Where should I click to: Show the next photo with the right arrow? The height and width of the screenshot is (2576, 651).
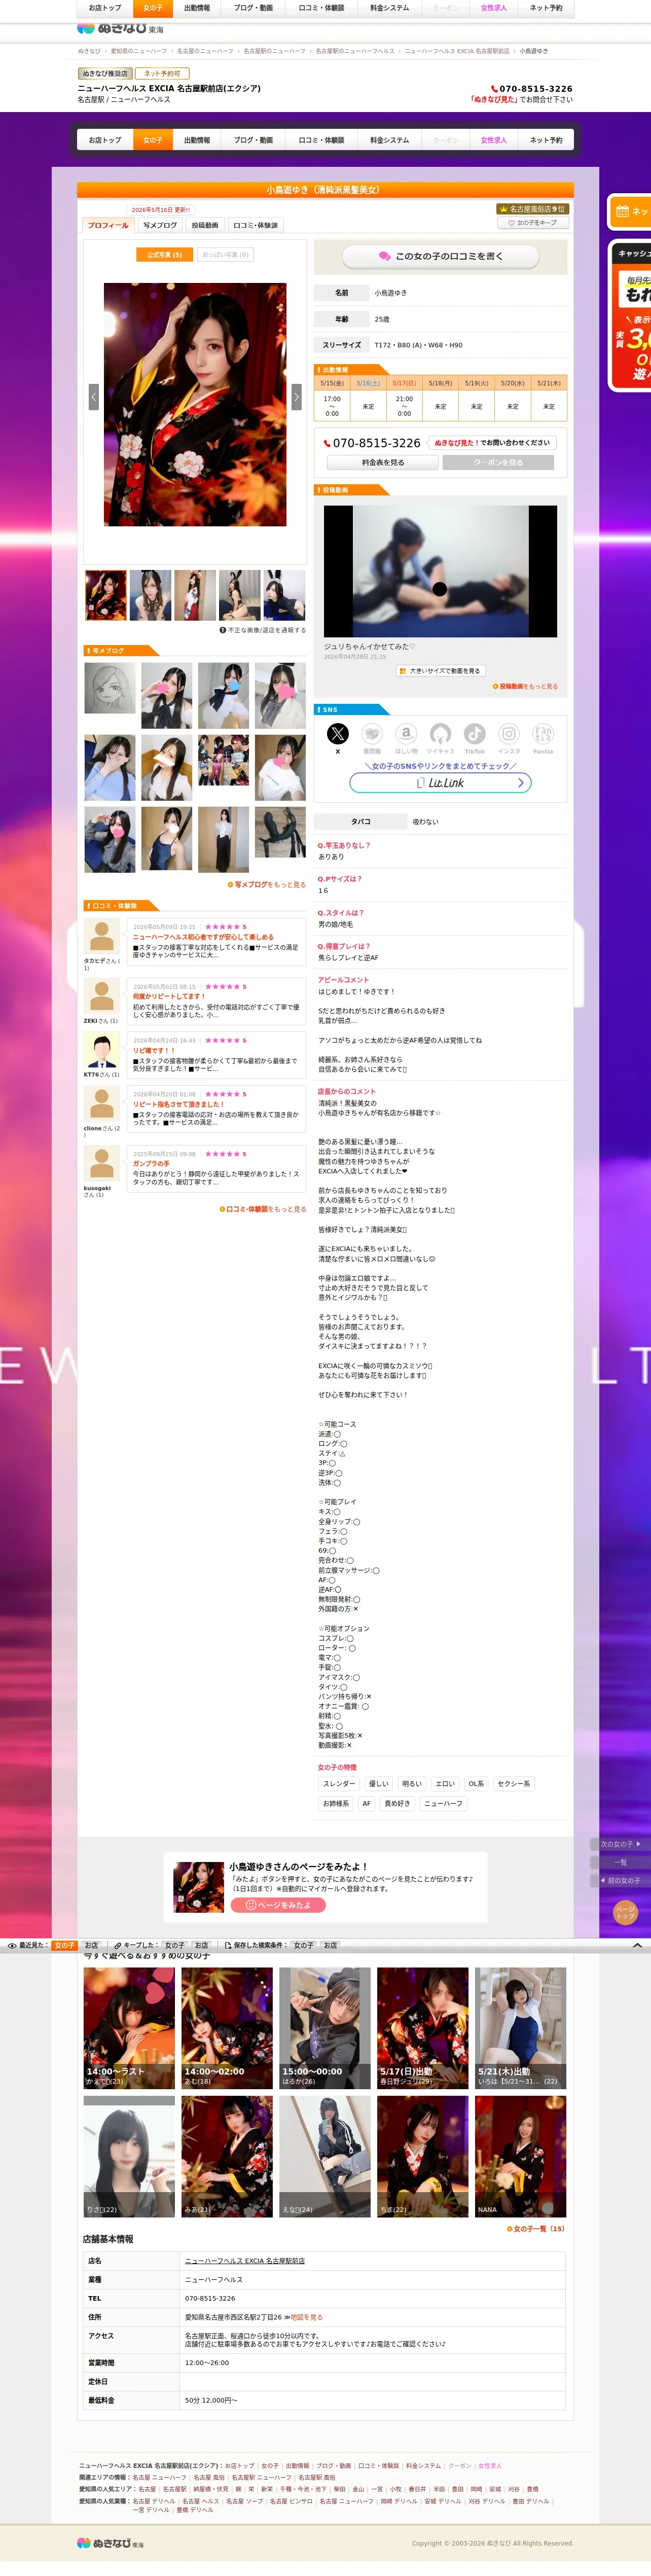(x=296, y=396)
